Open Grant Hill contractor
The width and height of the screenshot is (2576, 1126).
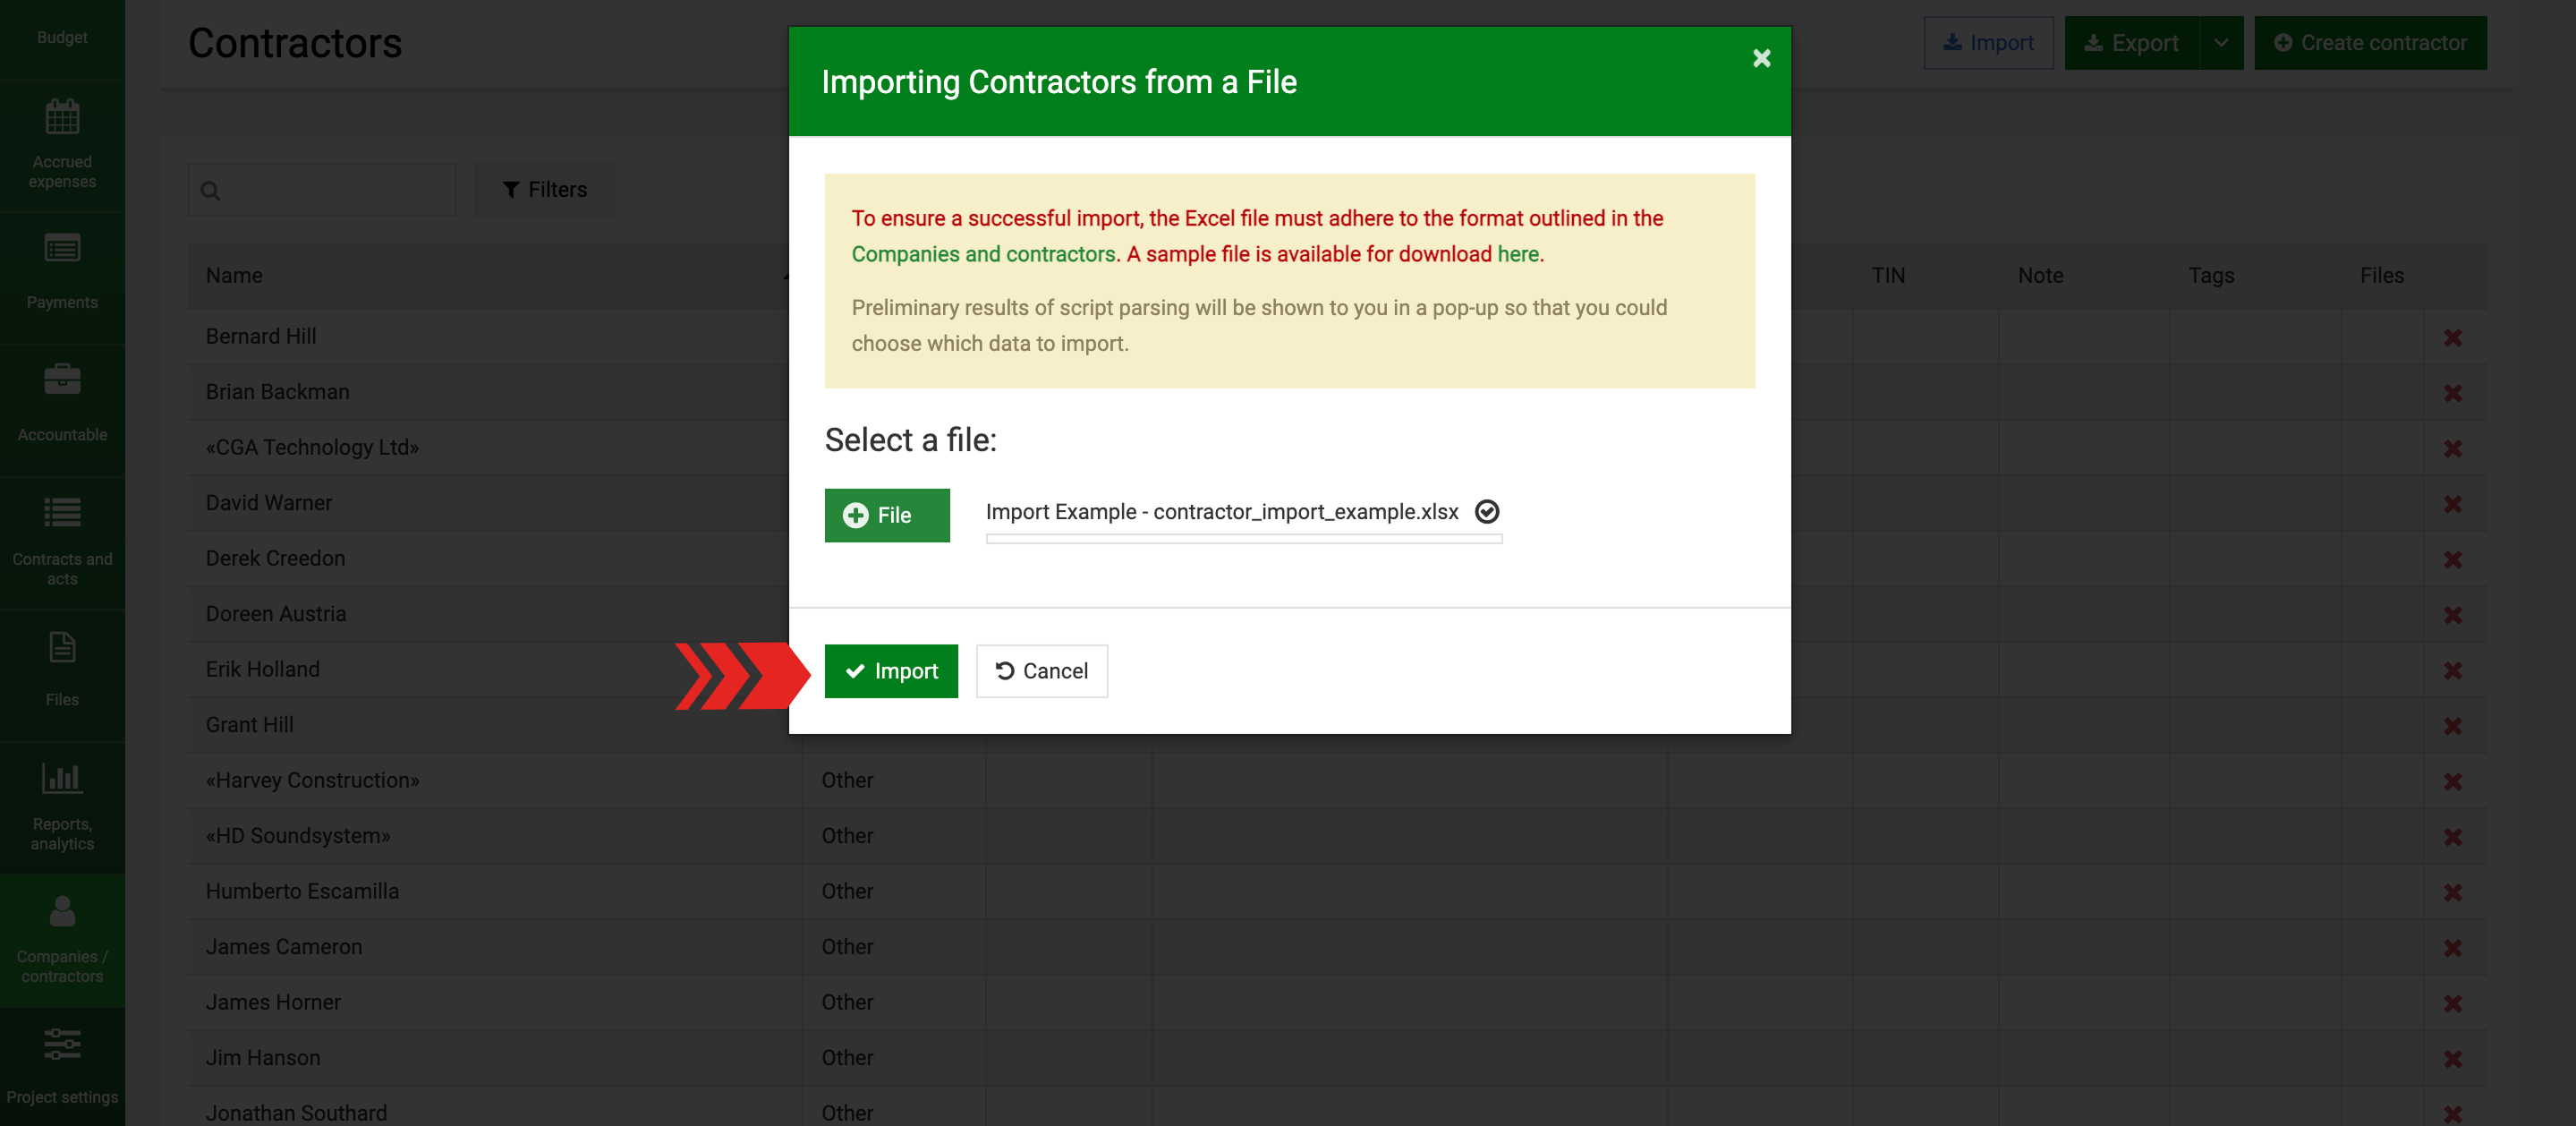[250, 725]
